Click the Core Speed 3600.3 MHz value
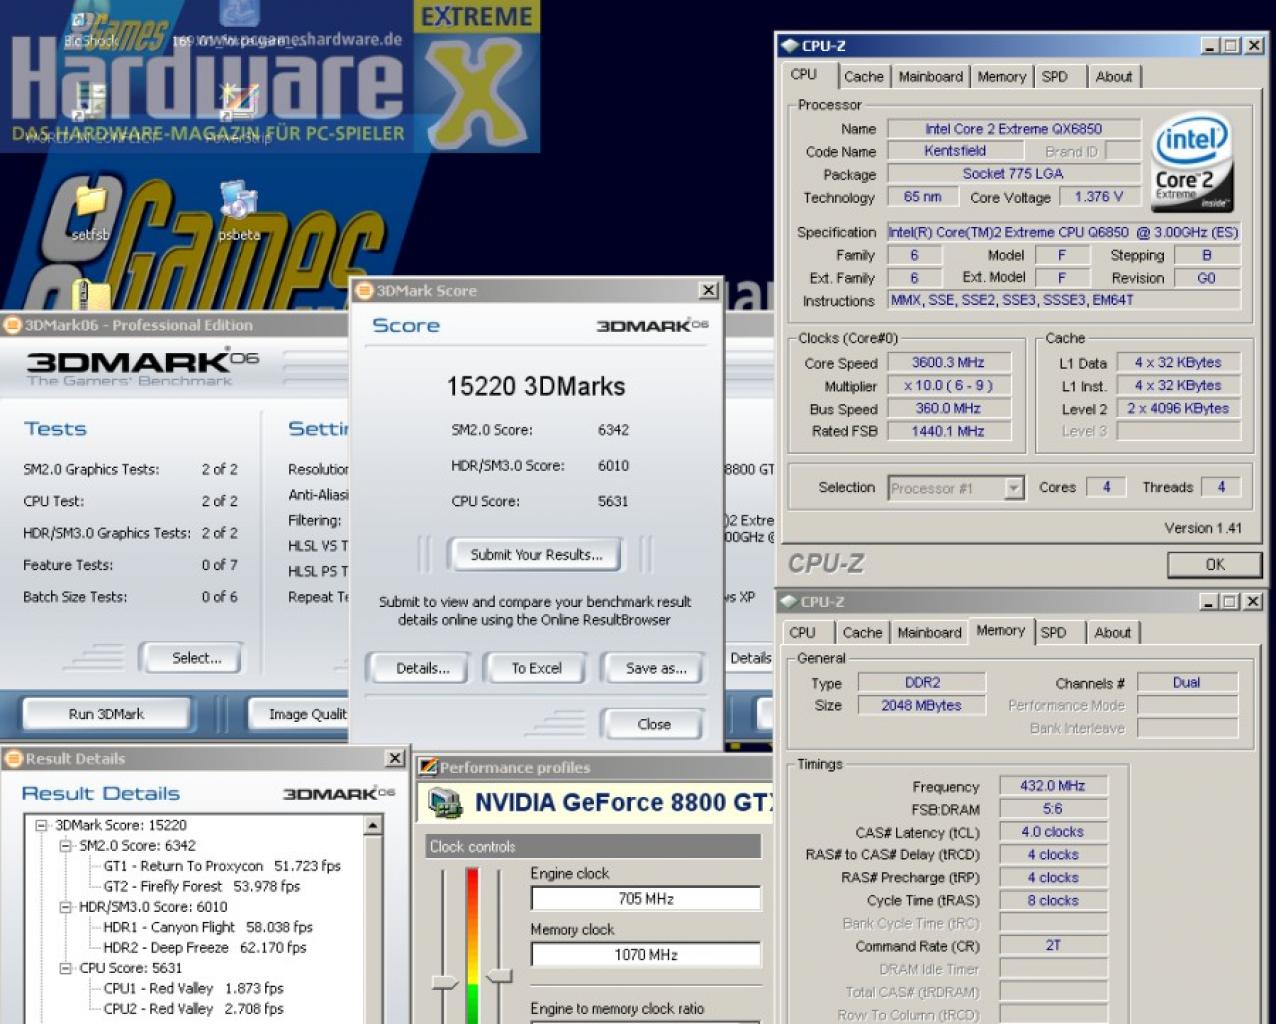1276x1024 pixels. 948,363
